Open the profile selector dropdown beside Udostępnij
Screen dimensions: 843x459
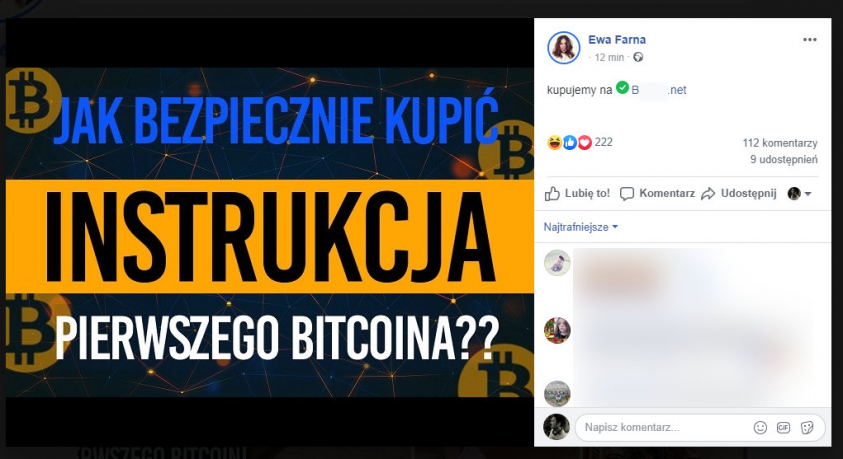[x=799, y=193]
